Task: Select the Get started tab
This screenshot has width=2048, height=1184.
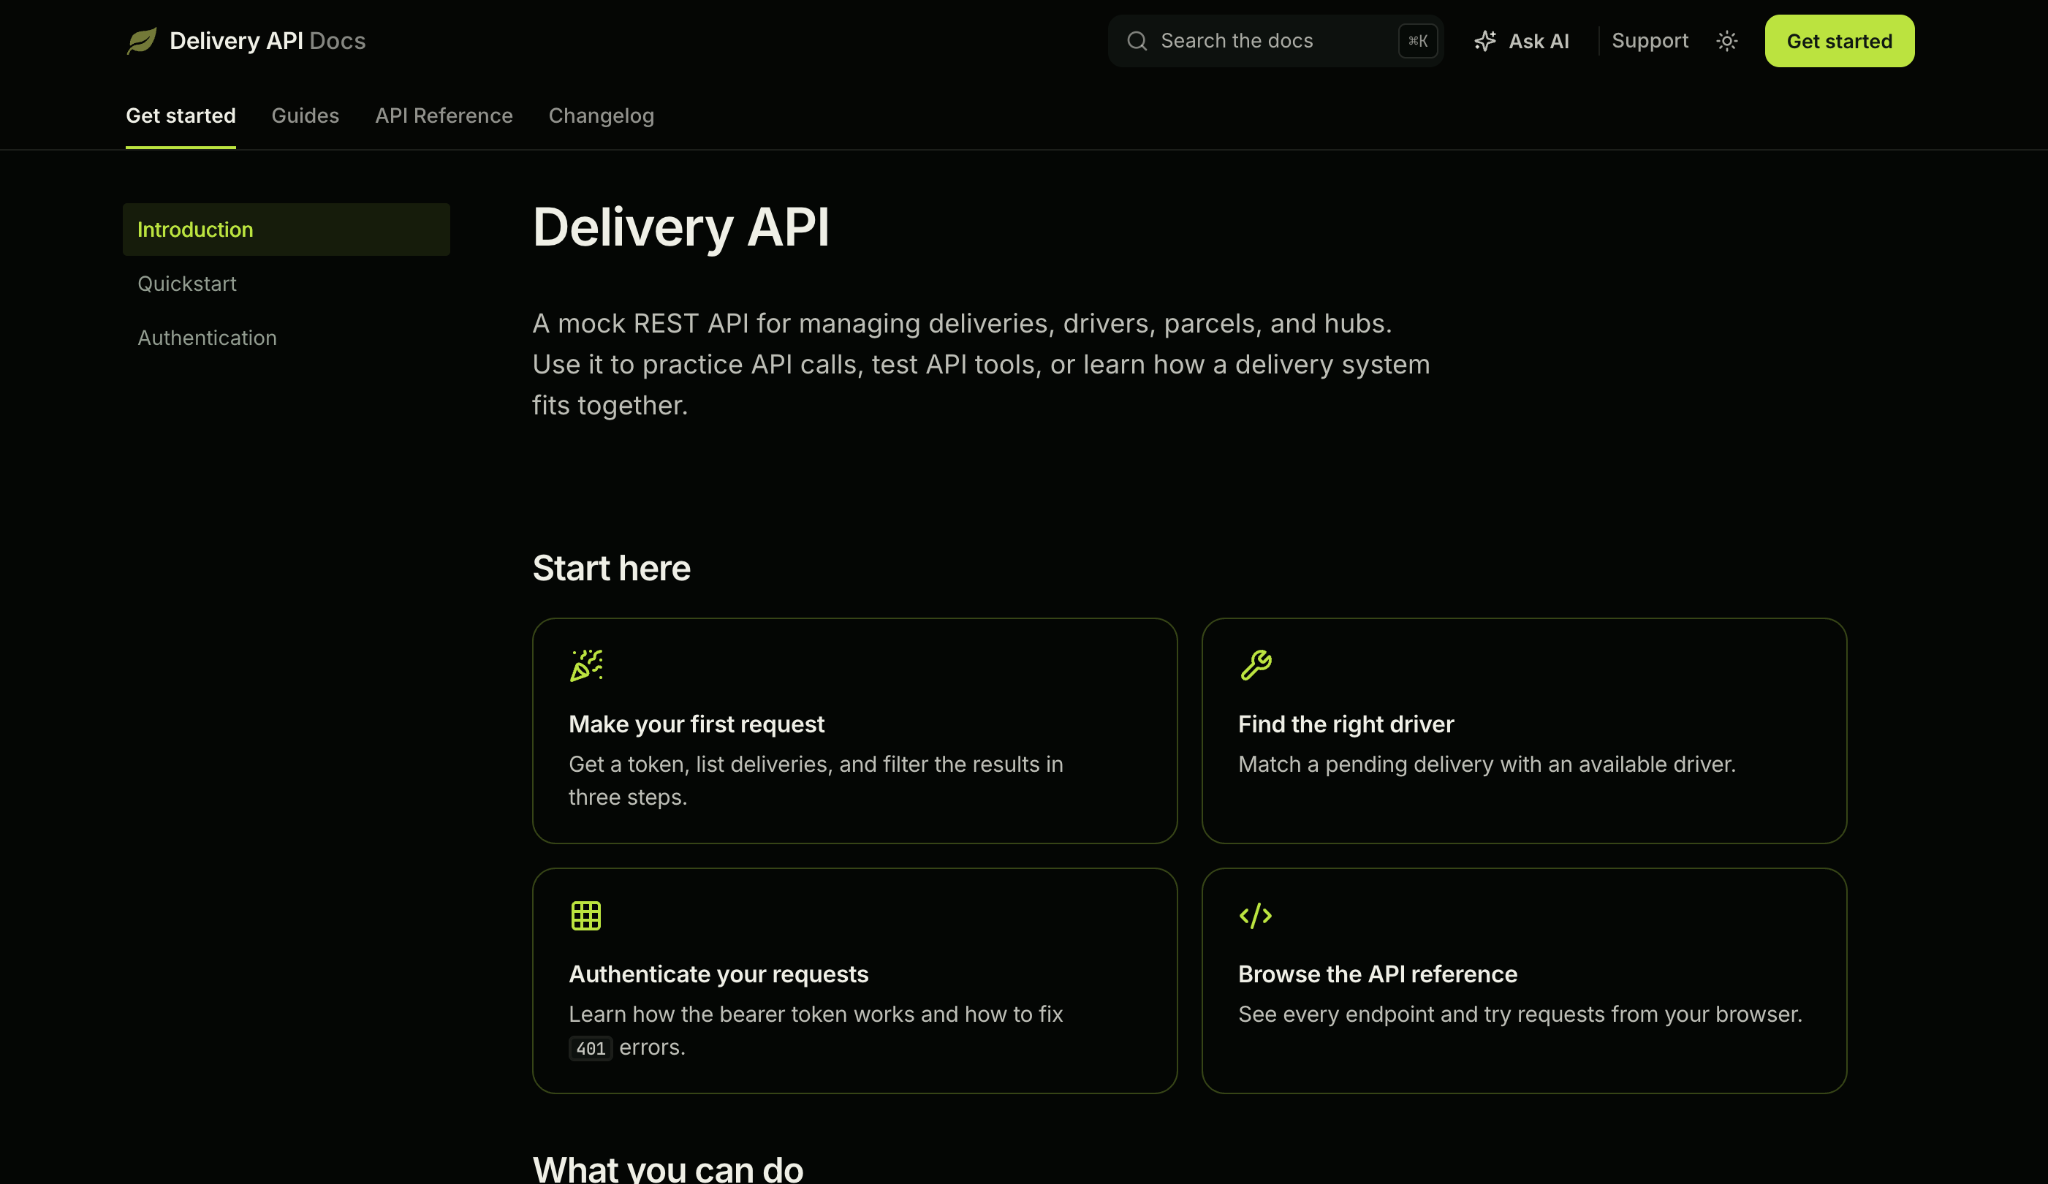Action: (x=181, y=116)
